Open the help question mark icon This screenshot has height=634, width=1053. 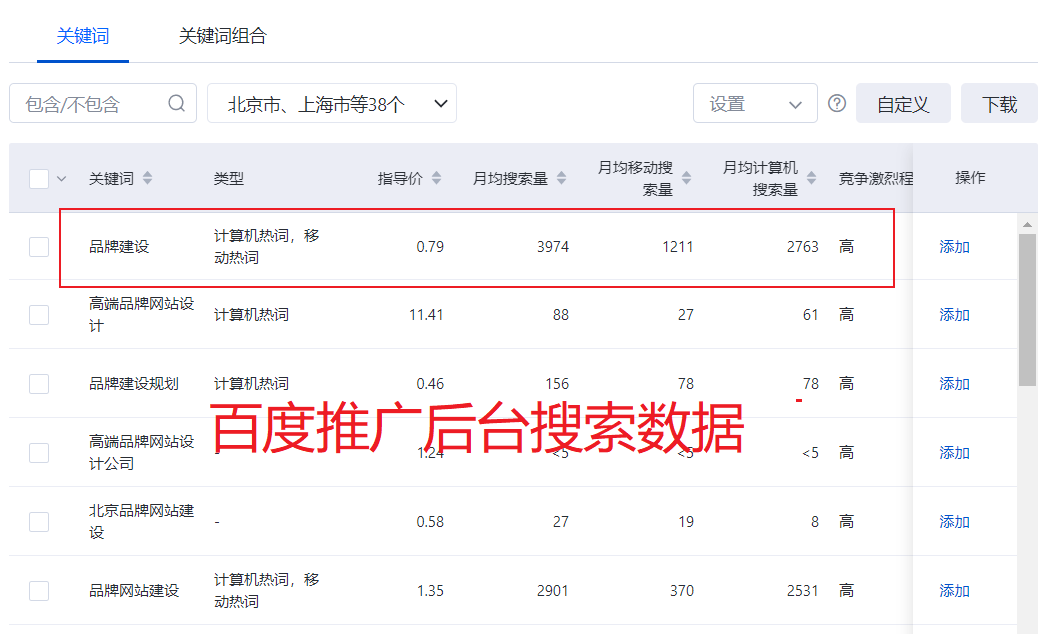837,103
